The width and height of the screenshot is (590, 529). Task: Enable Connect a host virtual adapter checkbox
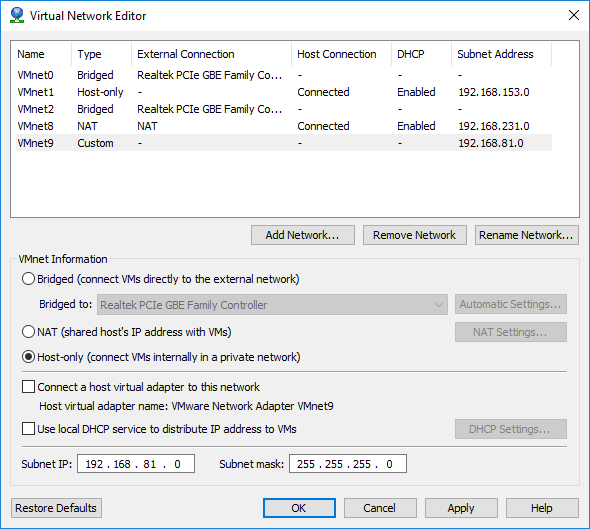pos(28,387)
